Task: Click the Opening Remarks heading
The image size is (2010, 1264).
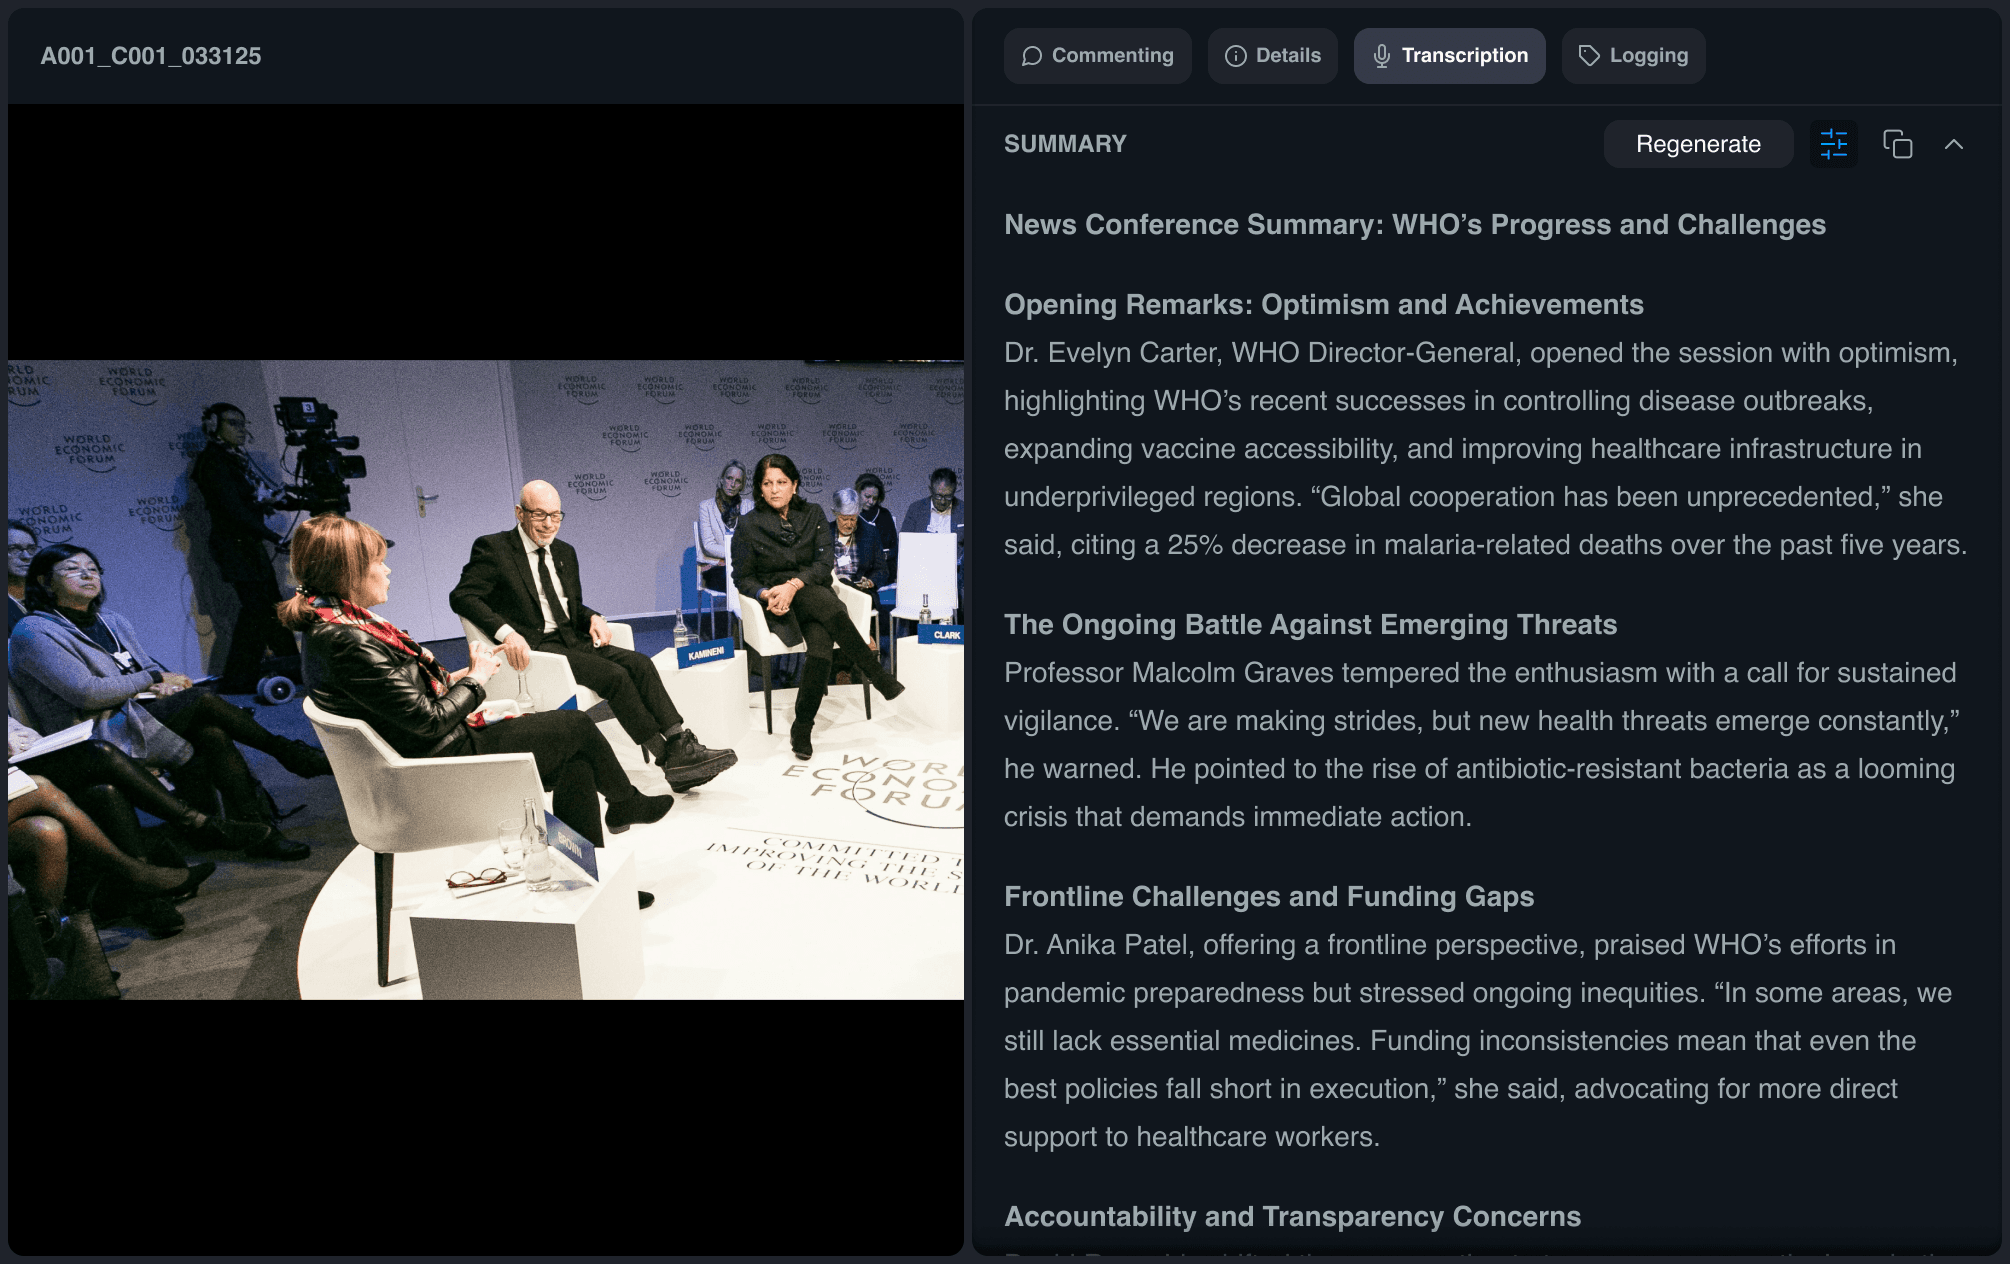Action: click(1323, 304)
